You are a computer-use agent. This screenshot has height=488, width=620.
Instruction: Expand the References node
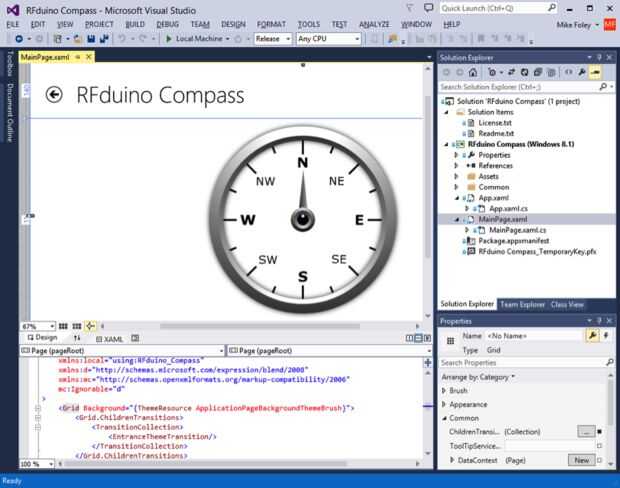pyautogui.click(x=456, y=166)
